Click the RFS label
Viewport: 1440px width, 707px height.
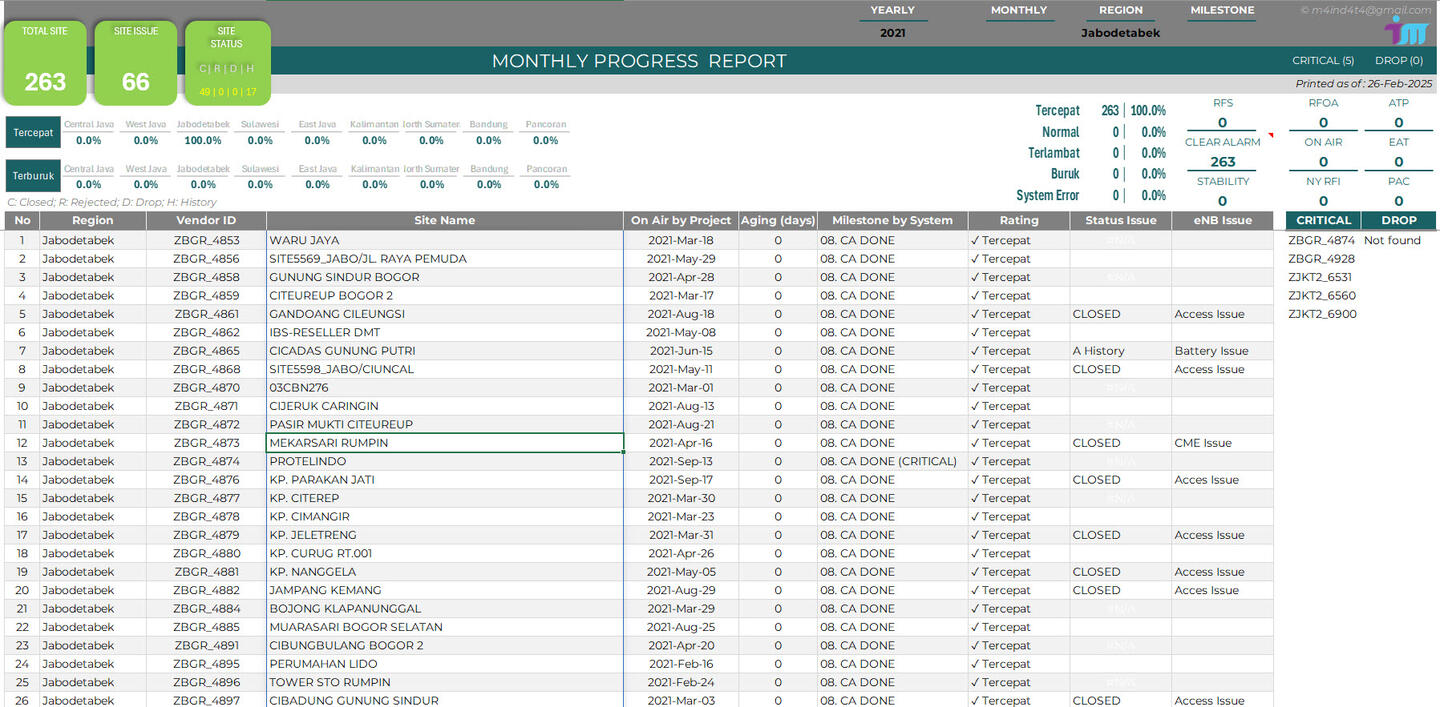pyautogui.click(x=1222, y=103)
